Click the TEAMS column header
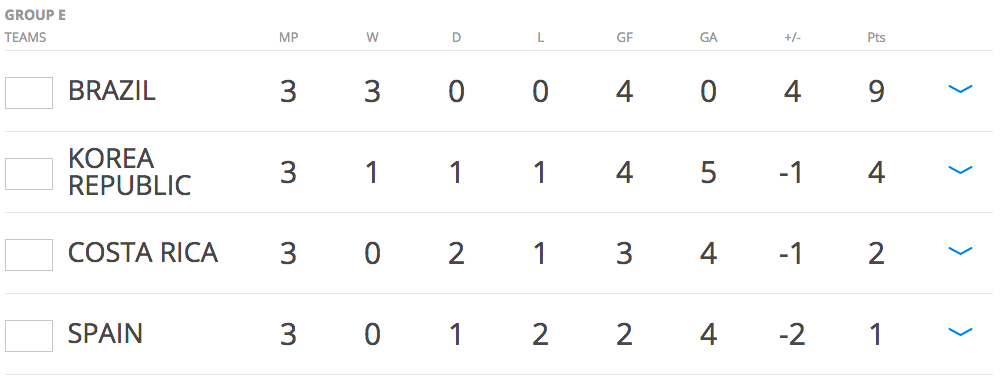The width and height of the screenshot is (1000, 377). (26, 38)
